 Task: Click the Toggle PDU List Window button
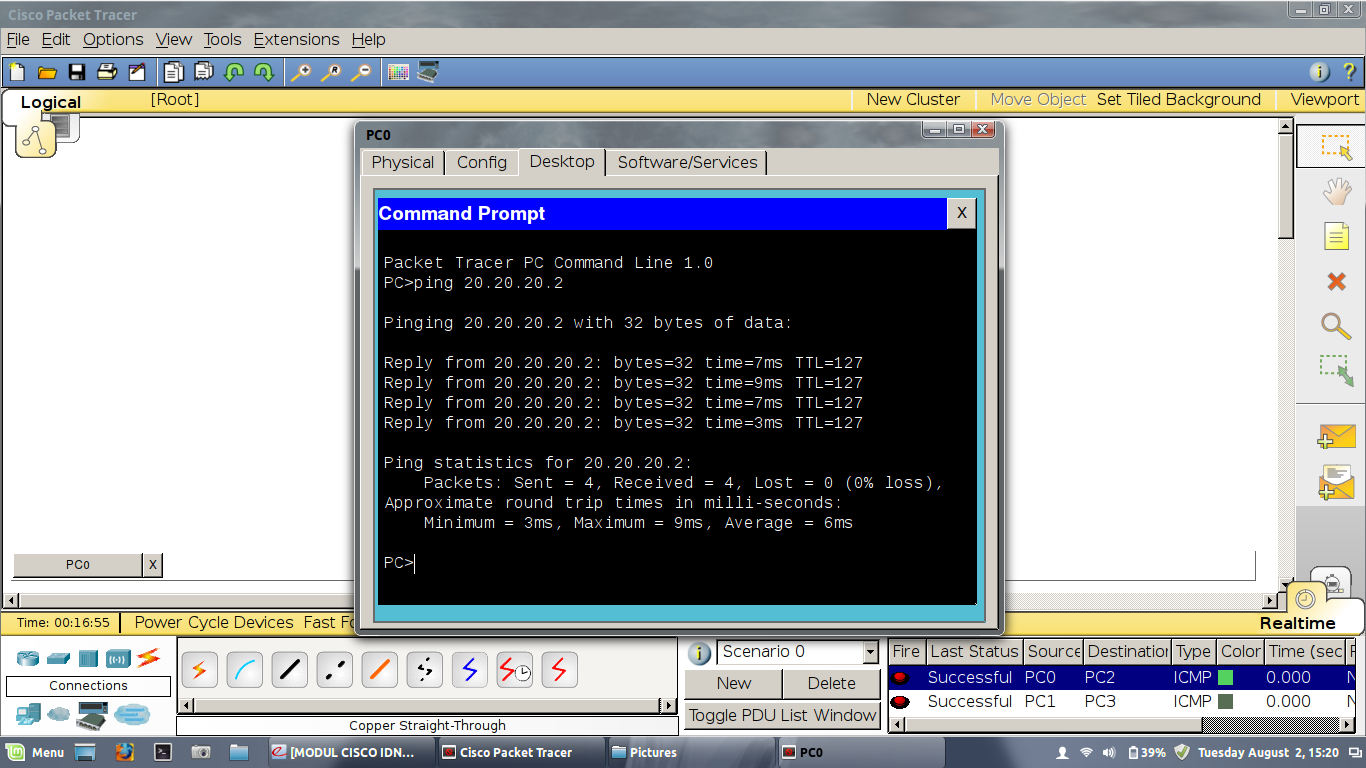coord(782,715)
